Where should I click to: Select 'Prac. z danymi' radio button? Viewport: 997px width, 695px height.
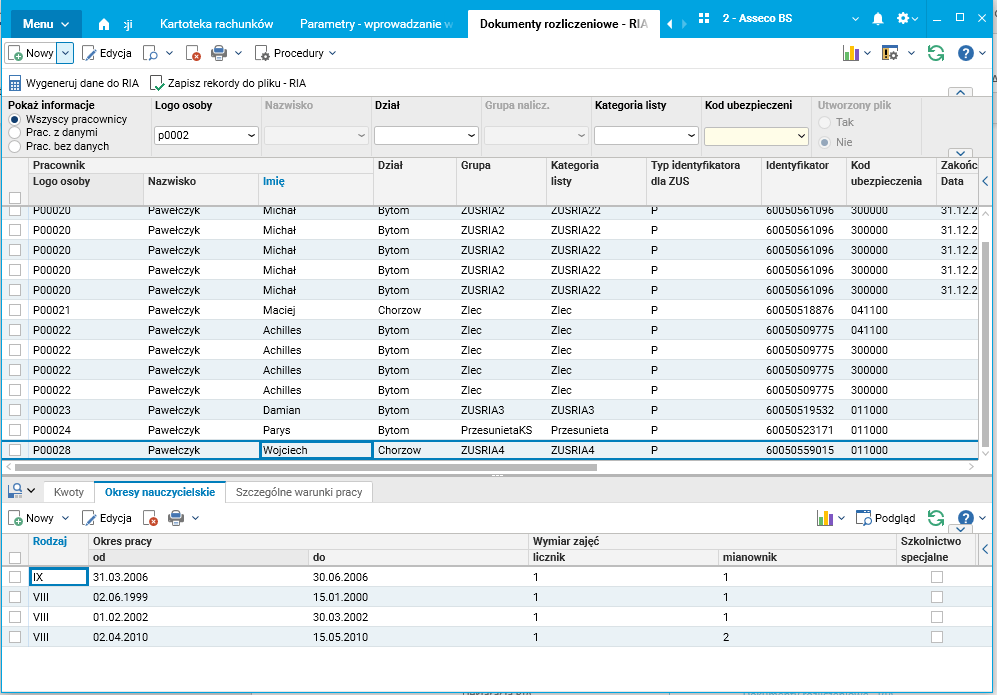[x=14, y=132]
